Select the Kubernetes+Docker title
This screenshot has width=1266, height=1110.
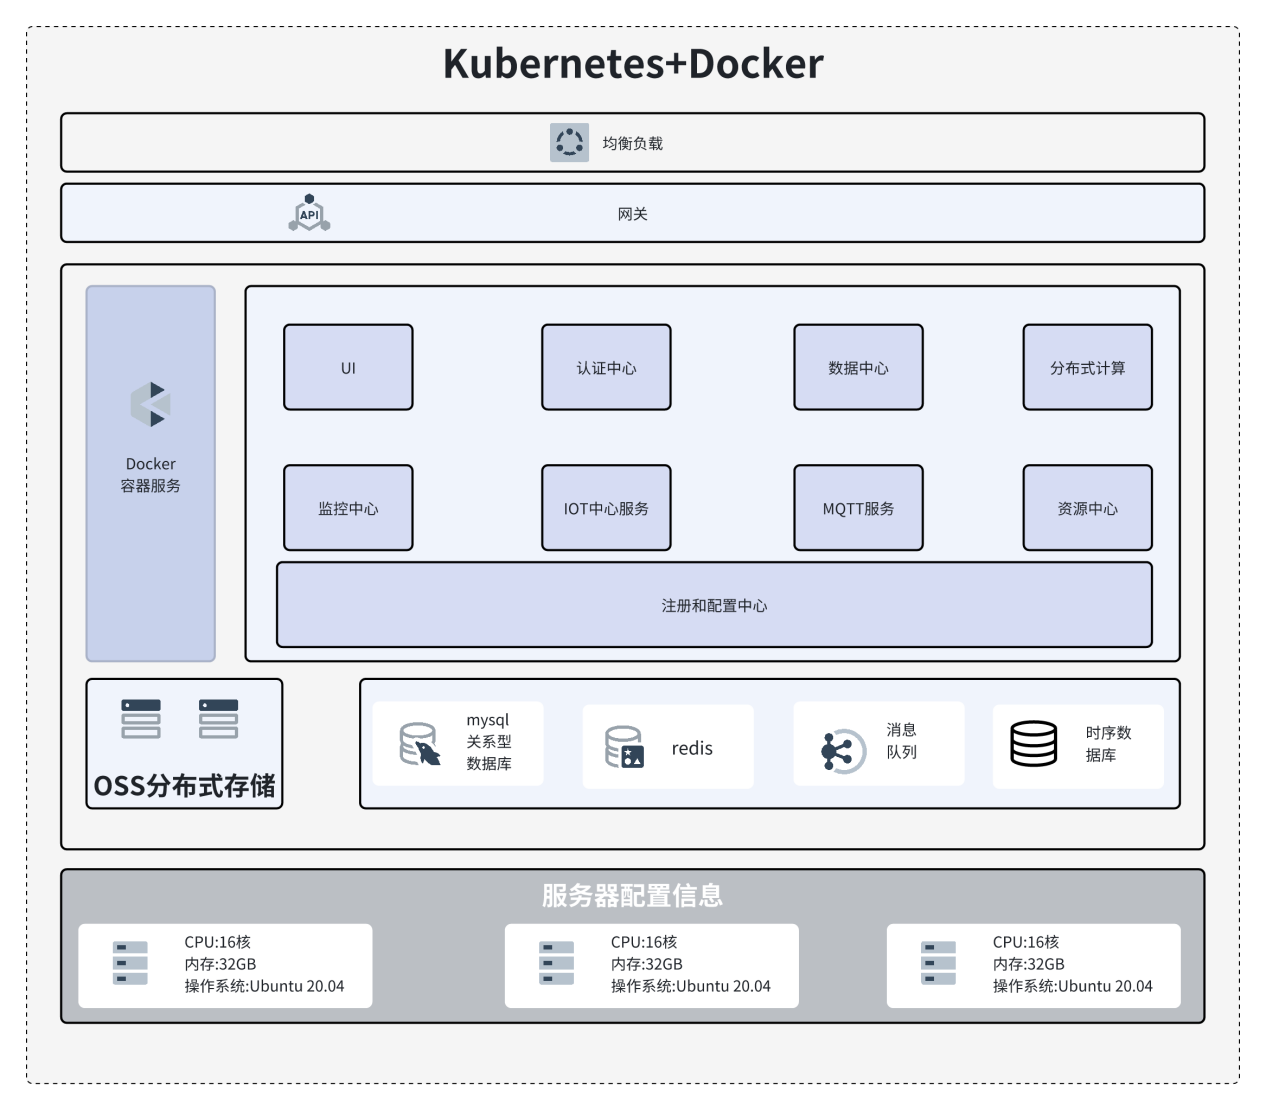(x=633, y=64)
